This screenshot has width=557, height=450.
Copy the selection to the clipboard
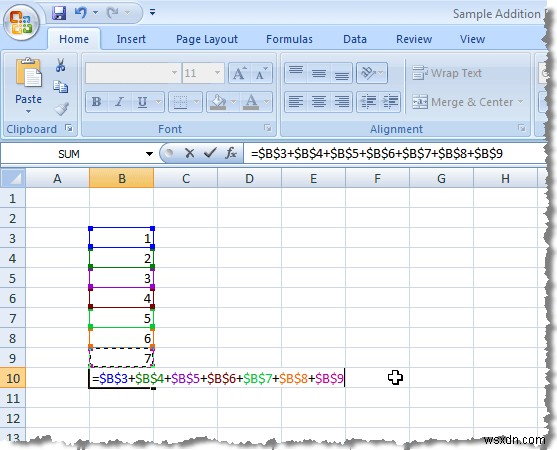coord(60,87)
